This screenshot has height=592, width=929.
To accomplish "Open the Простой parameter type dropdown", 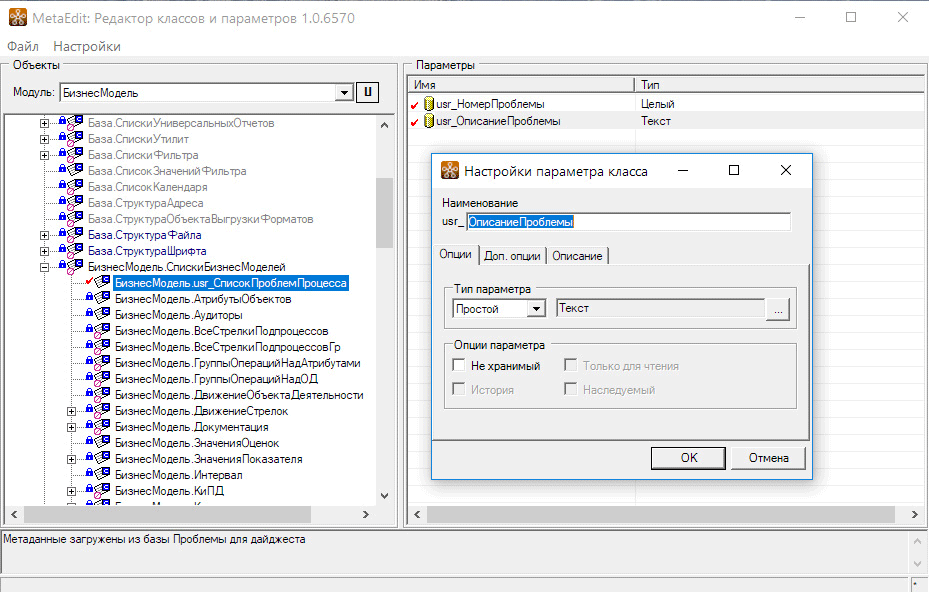I will (x=537, y=310).
